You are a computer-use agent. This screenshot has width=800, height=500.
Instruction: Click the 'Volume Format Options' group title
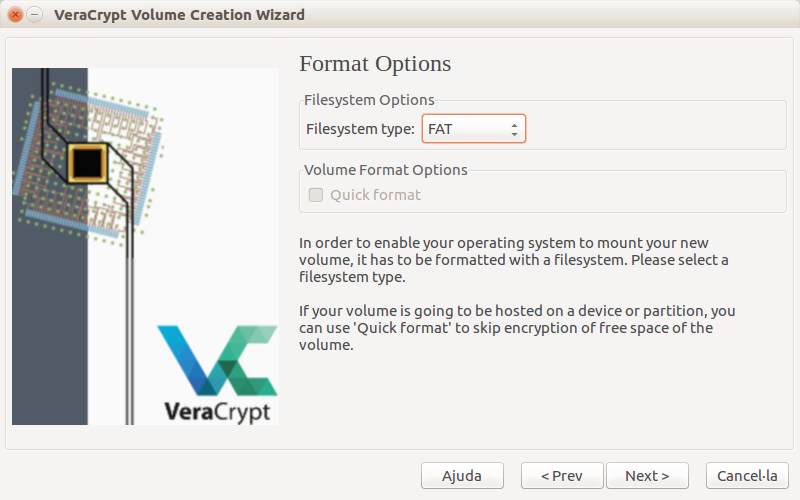tap(386, 170)
